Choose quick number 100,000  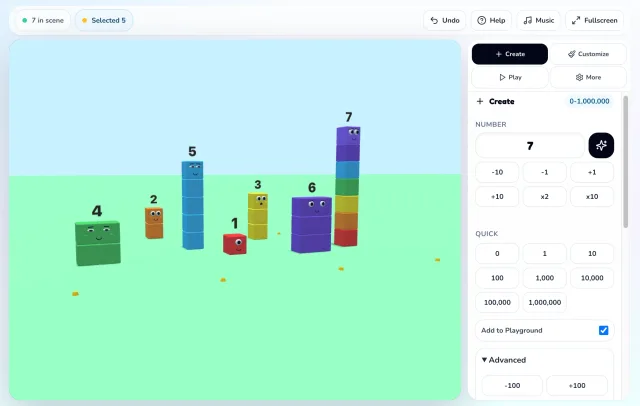497,302
